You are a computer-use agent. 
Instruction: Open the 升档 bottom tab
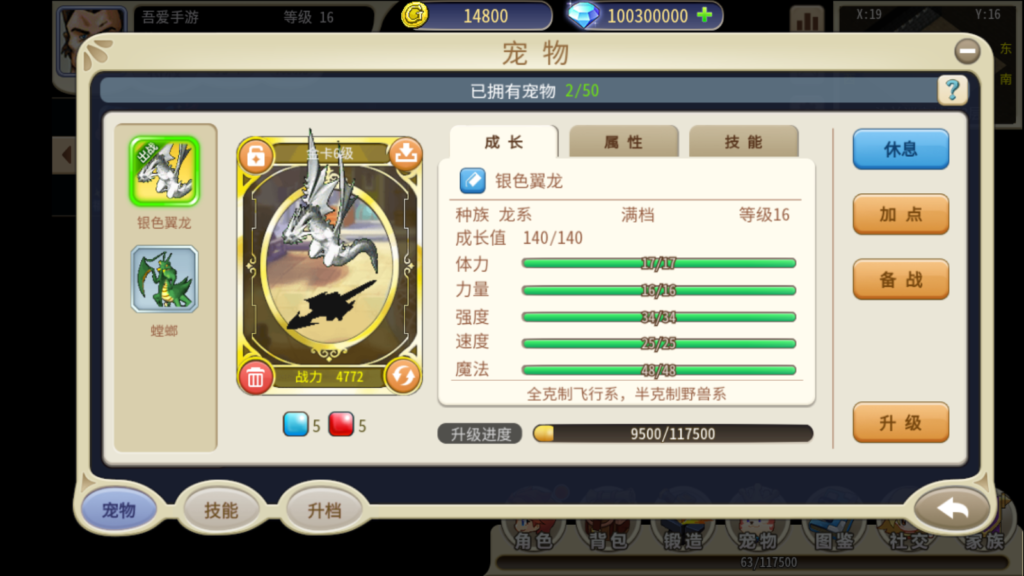[324, 510]
